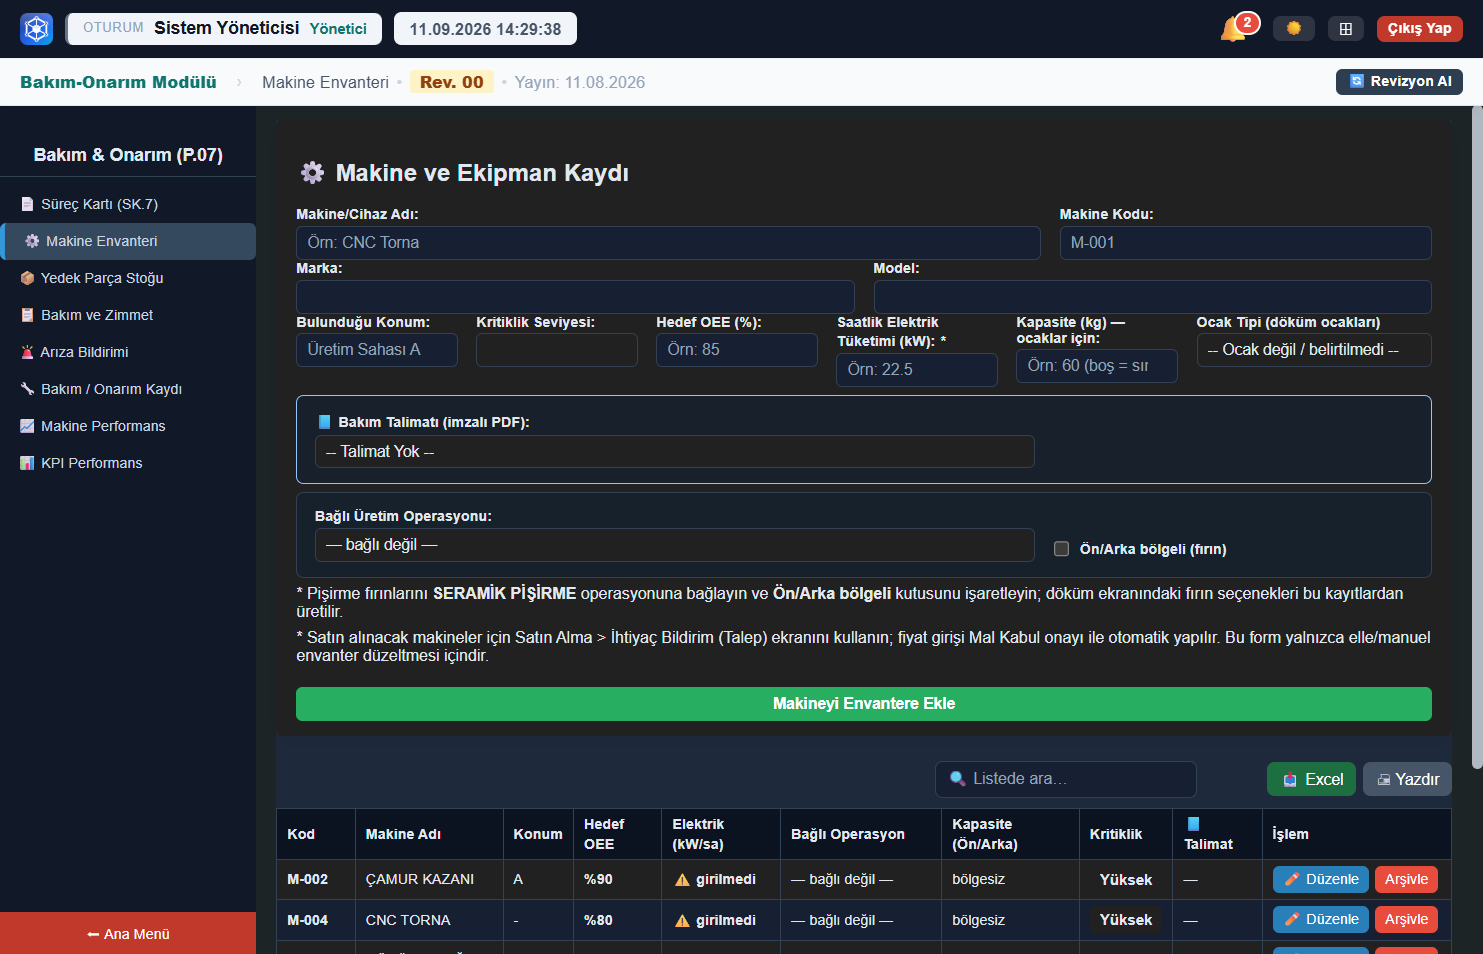Toggle light theme sun icon
Image resolution: width=1483 pixels, height=954 pixels.
pos(1294,28)
